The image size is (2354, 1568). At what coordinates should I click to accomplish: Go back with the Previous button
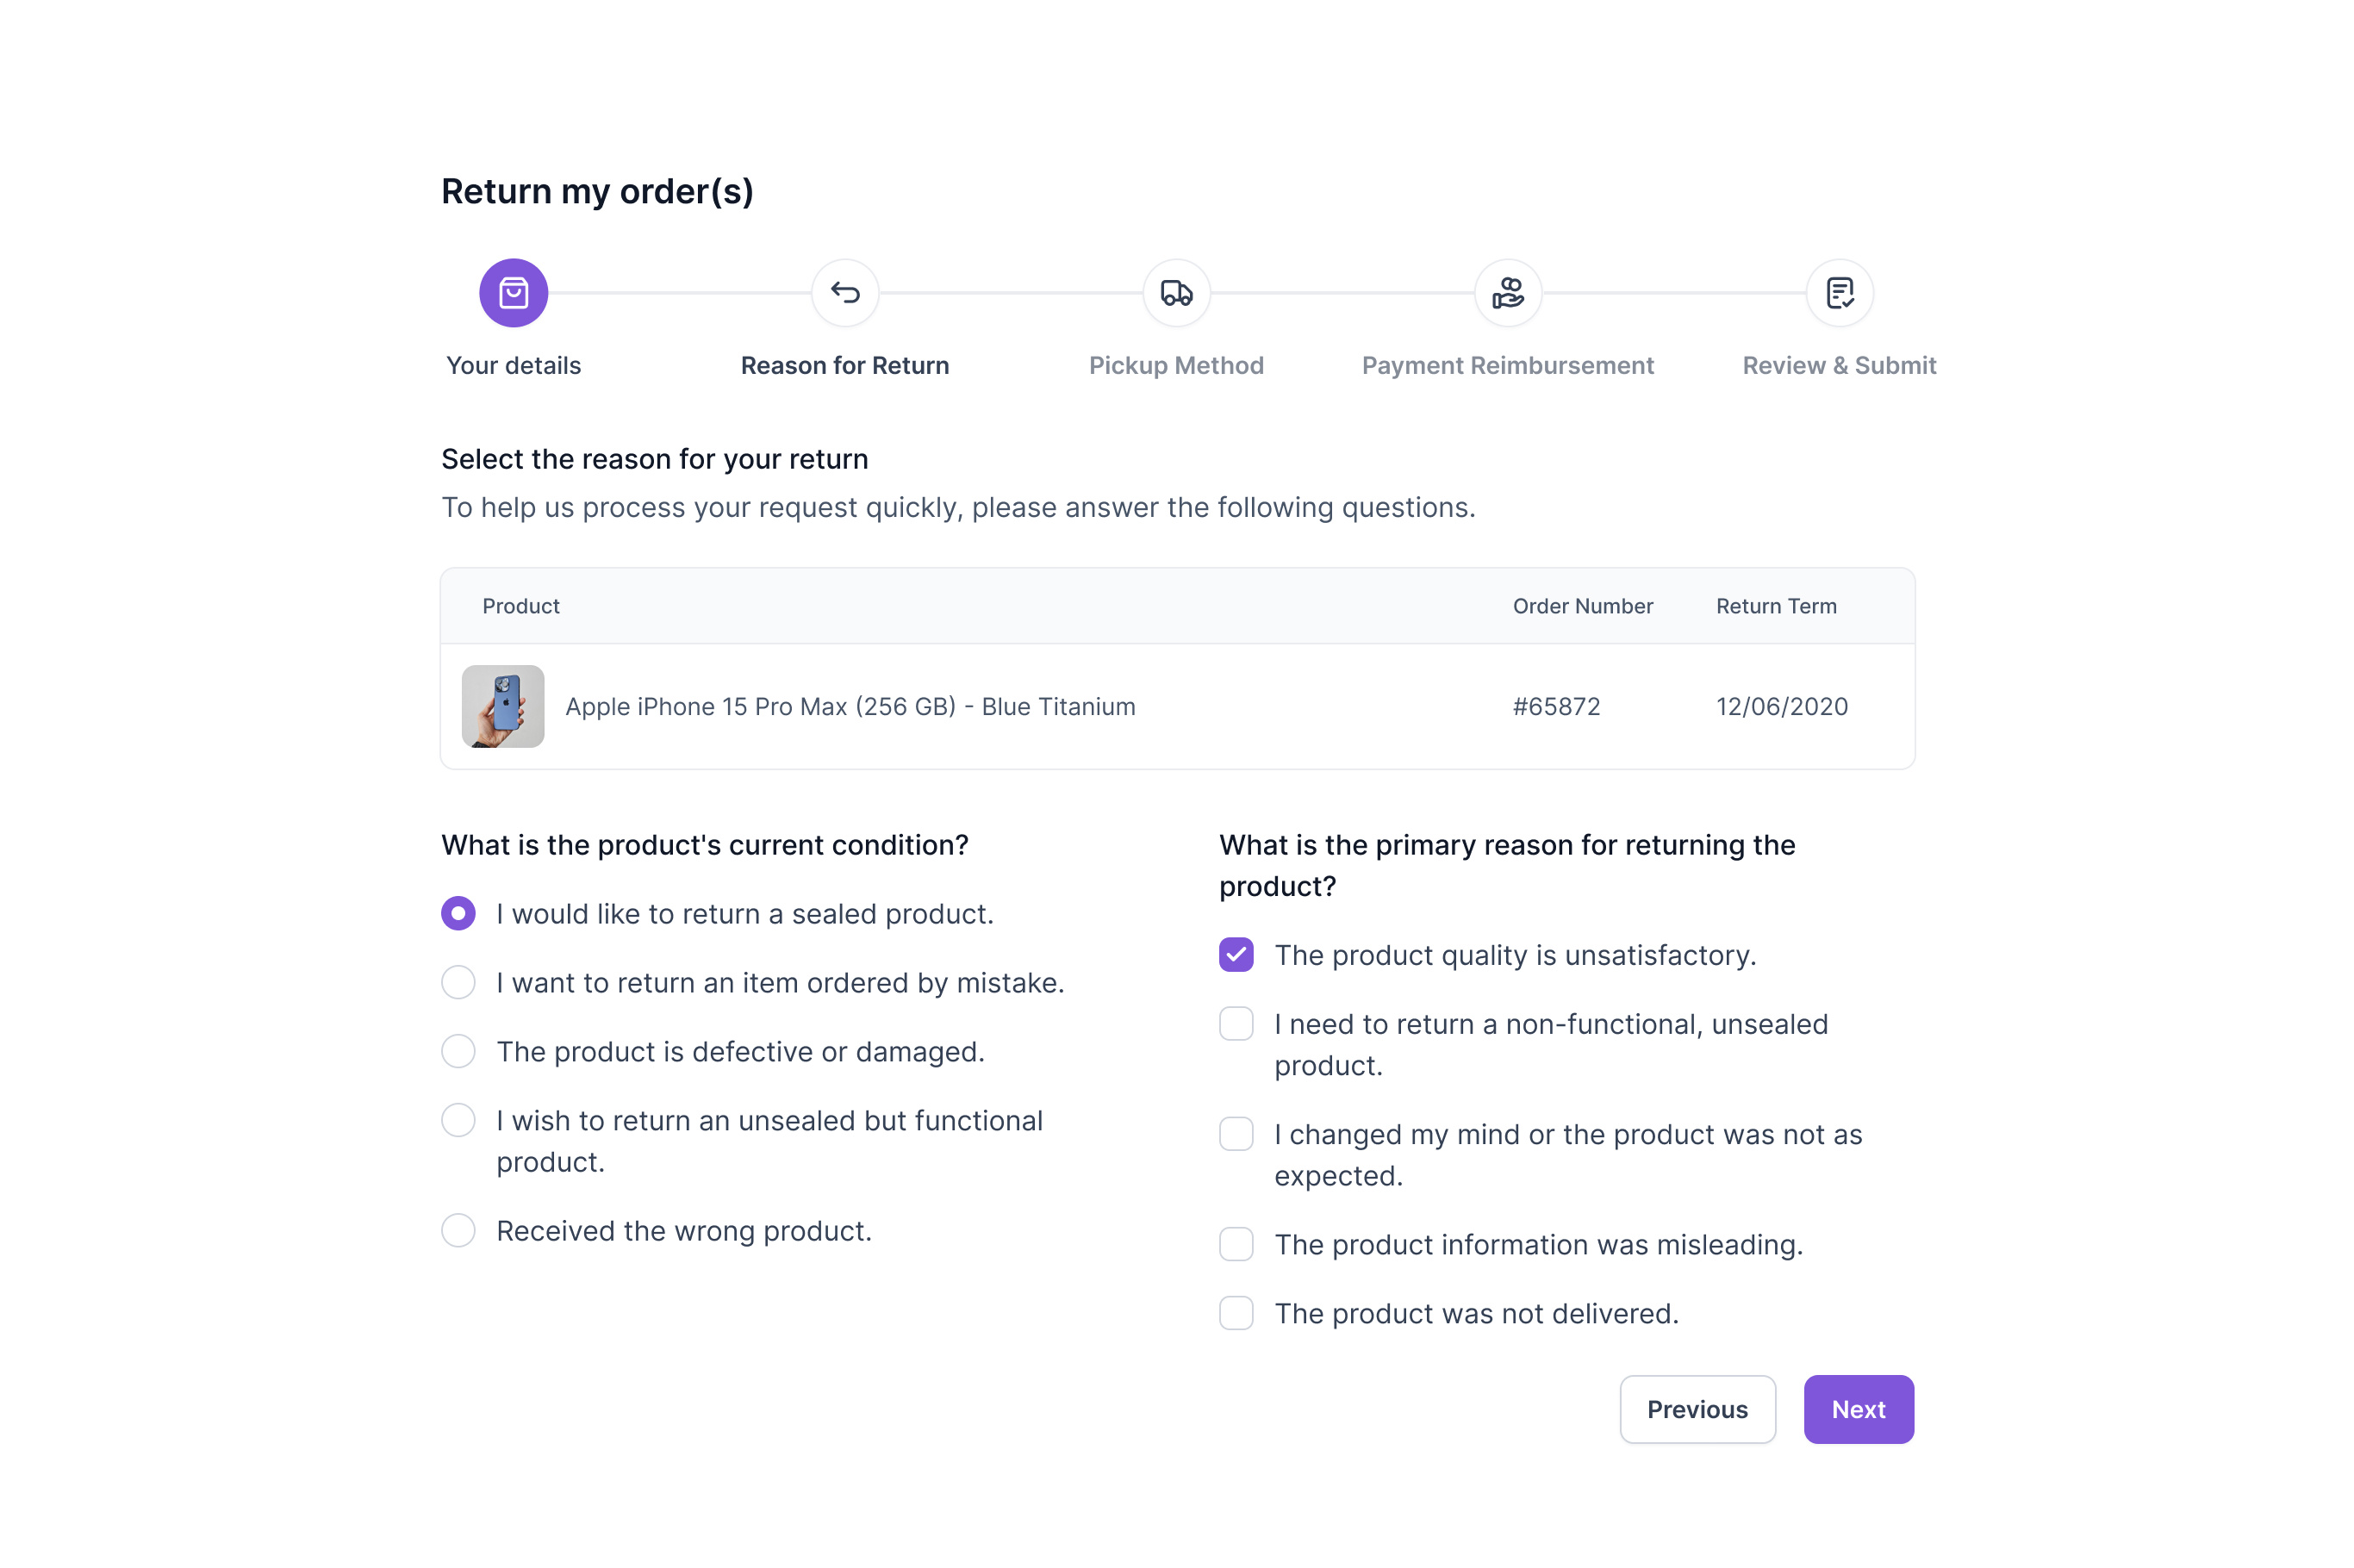1697,1409
